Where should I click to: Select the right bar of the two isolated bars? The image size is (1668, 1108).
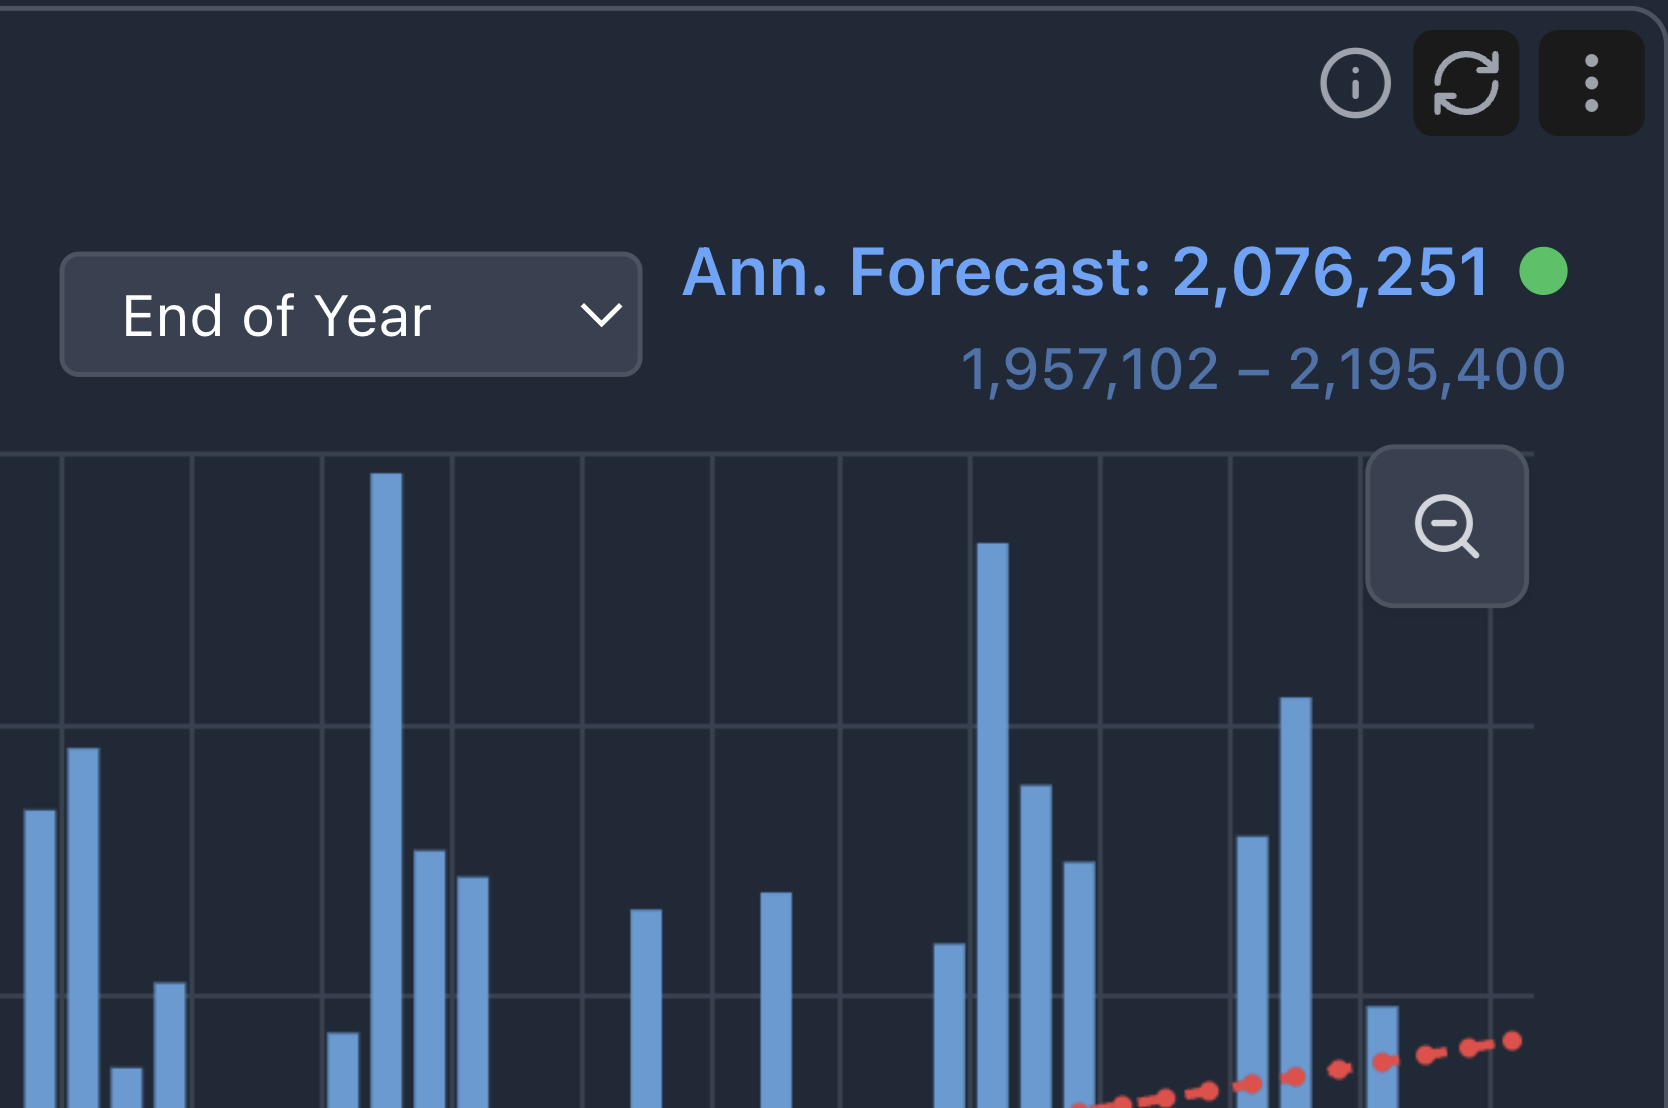pos(776,998)
